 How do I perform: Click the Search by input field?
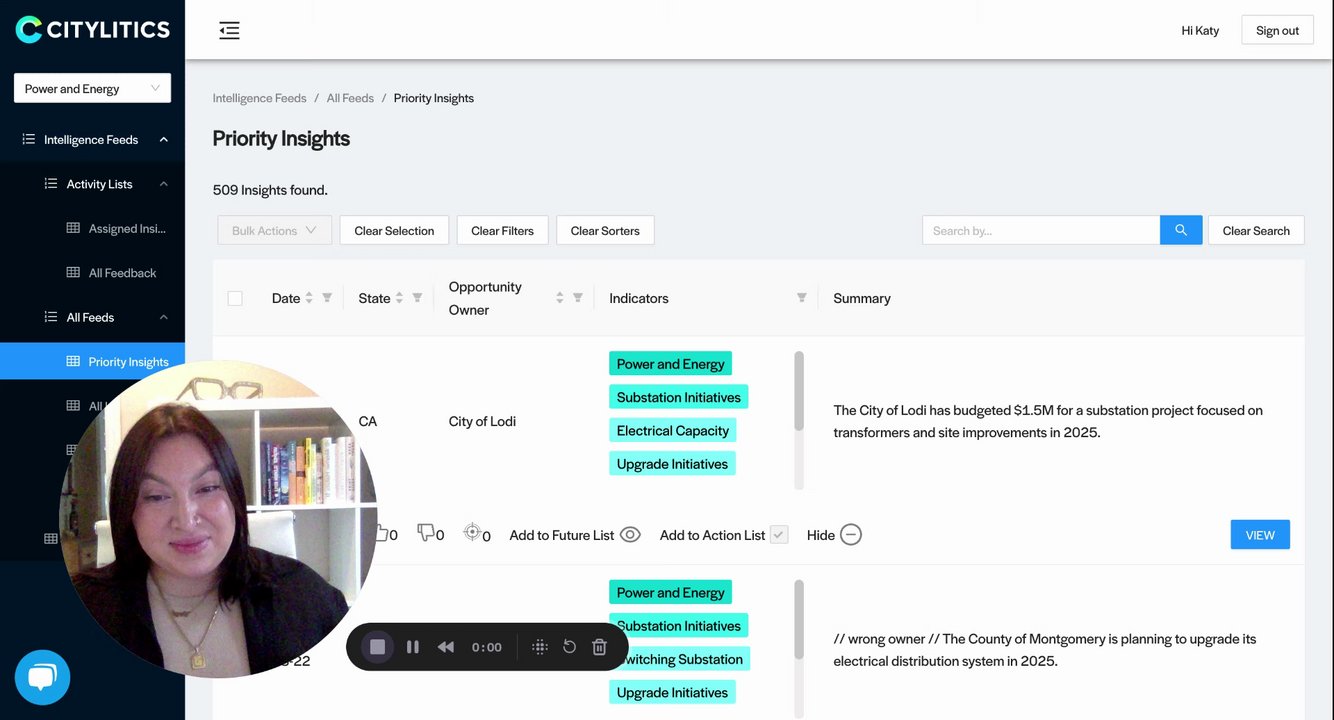click(x=1041, y=230)
